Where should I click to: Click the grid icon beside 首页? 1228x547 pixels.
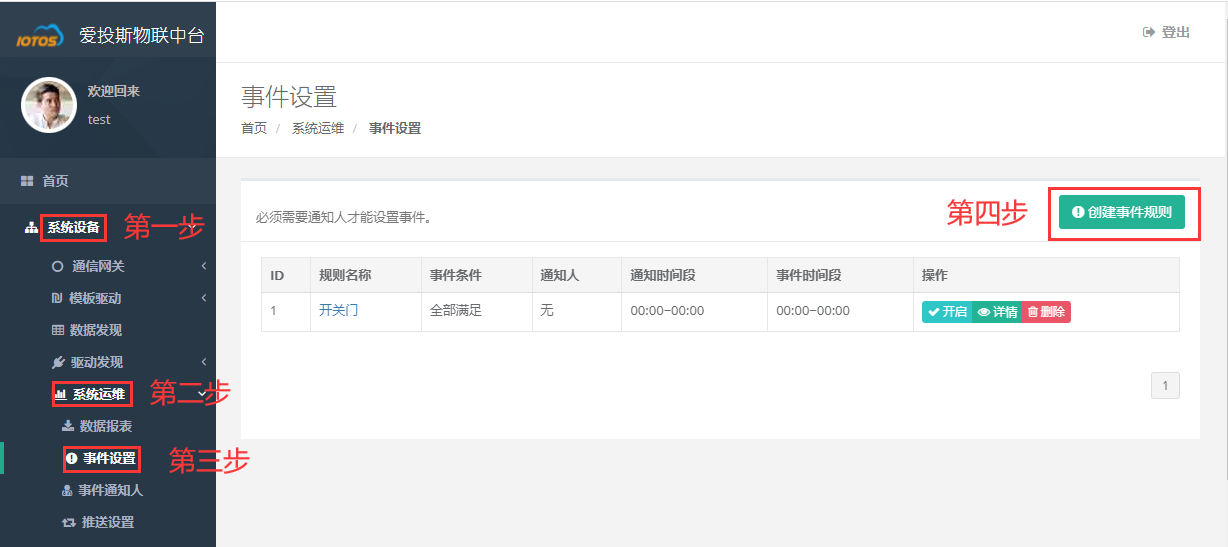click(x=28, y=181)
